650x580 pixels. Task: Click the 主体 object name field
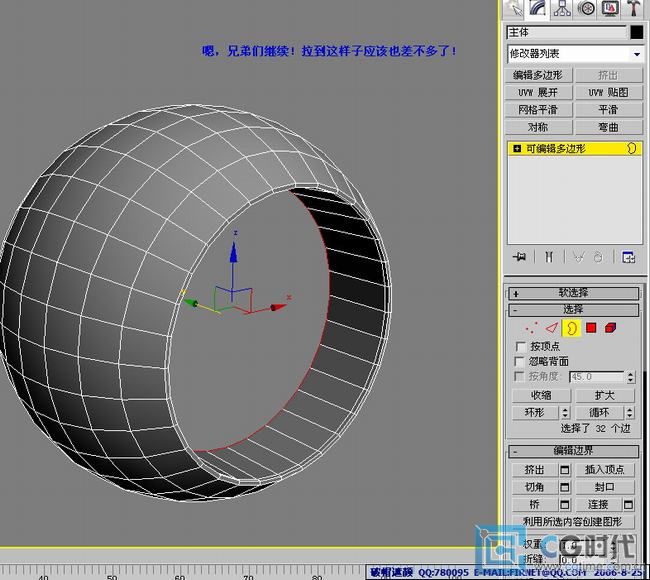pyautogui.click(x=567, y=32)
